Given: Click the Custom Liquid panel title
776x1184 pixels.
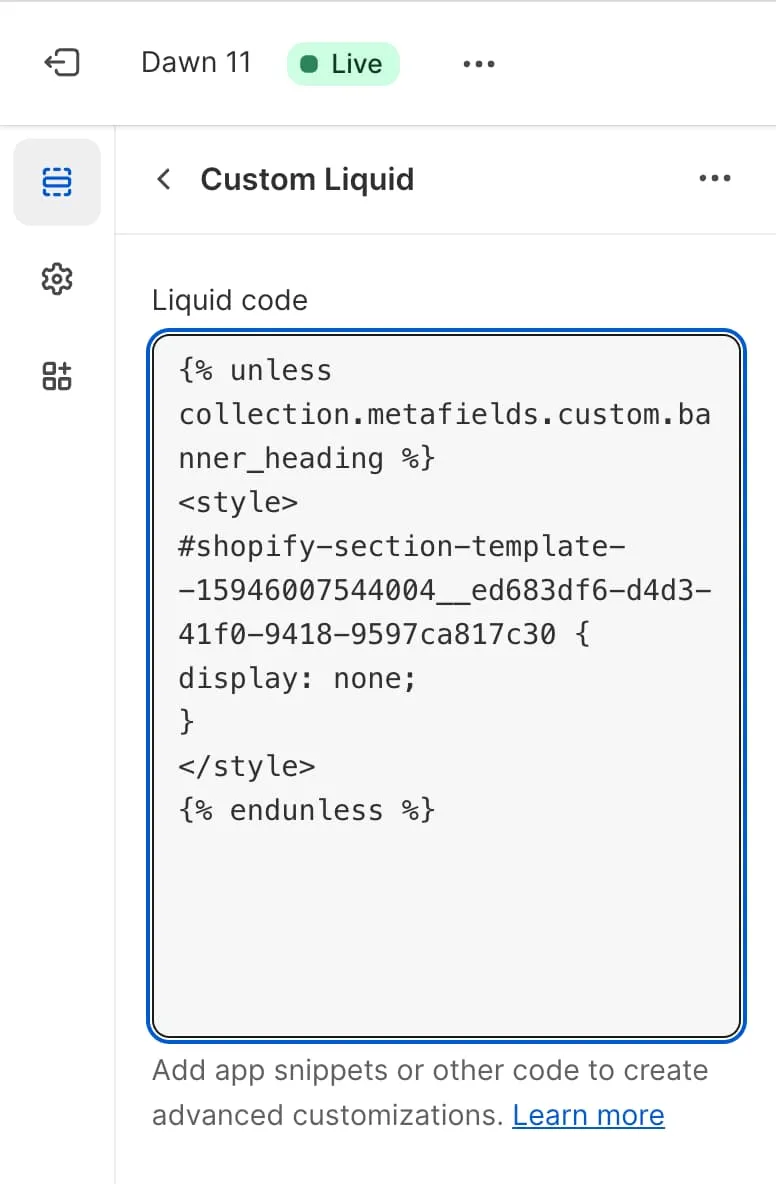Looking at the screenshot, I should point(307,180).
